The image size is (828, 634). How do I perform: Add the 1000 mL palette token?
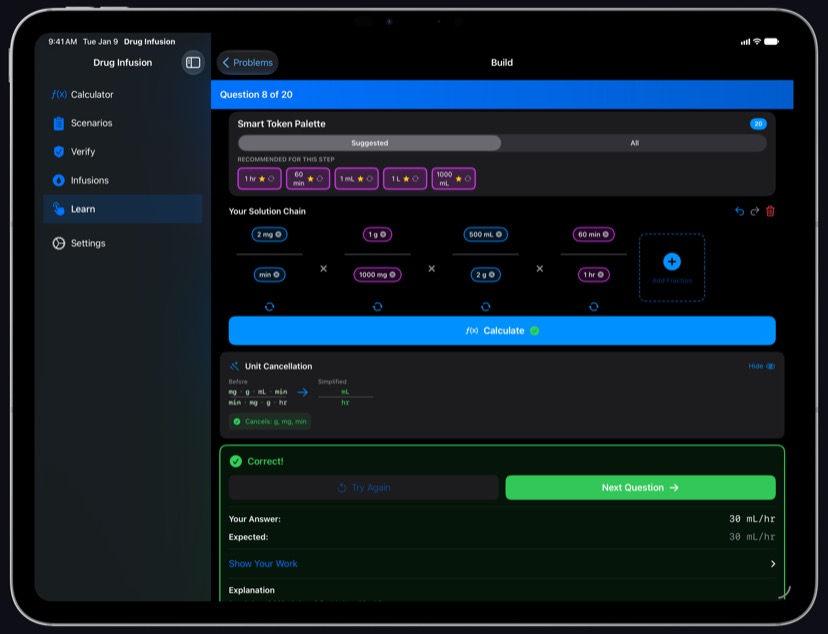[454, 178]
